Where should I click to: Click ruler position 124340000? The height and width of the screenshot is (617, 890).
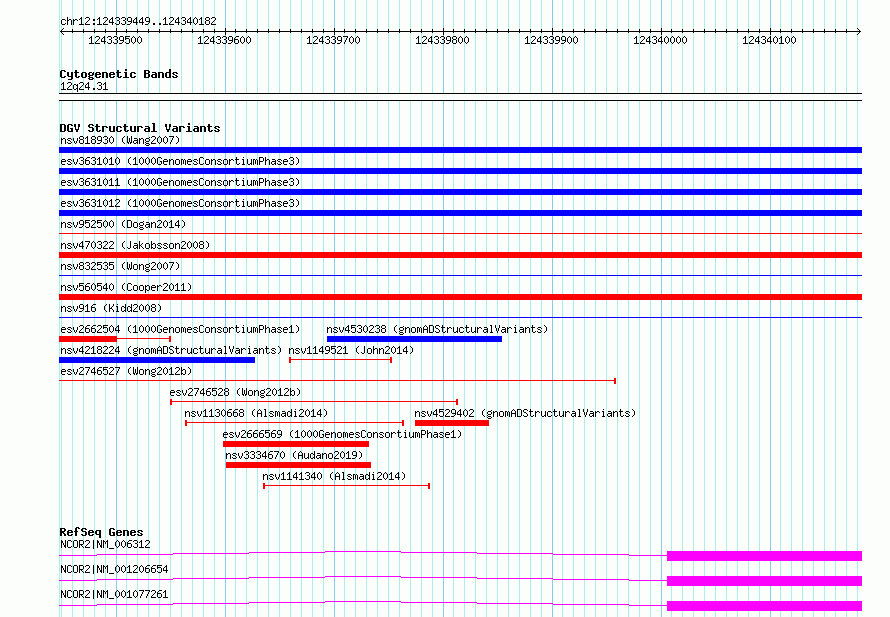[x=660, y=40]
